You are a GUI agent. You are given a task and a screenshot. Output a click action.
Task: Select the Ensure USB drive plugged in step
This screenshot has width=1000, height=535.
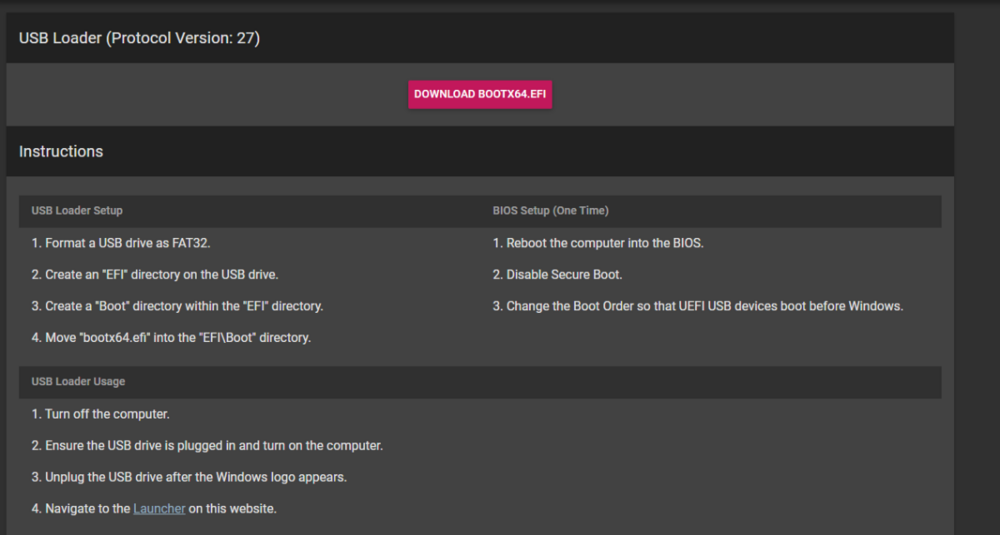(207, 446)
